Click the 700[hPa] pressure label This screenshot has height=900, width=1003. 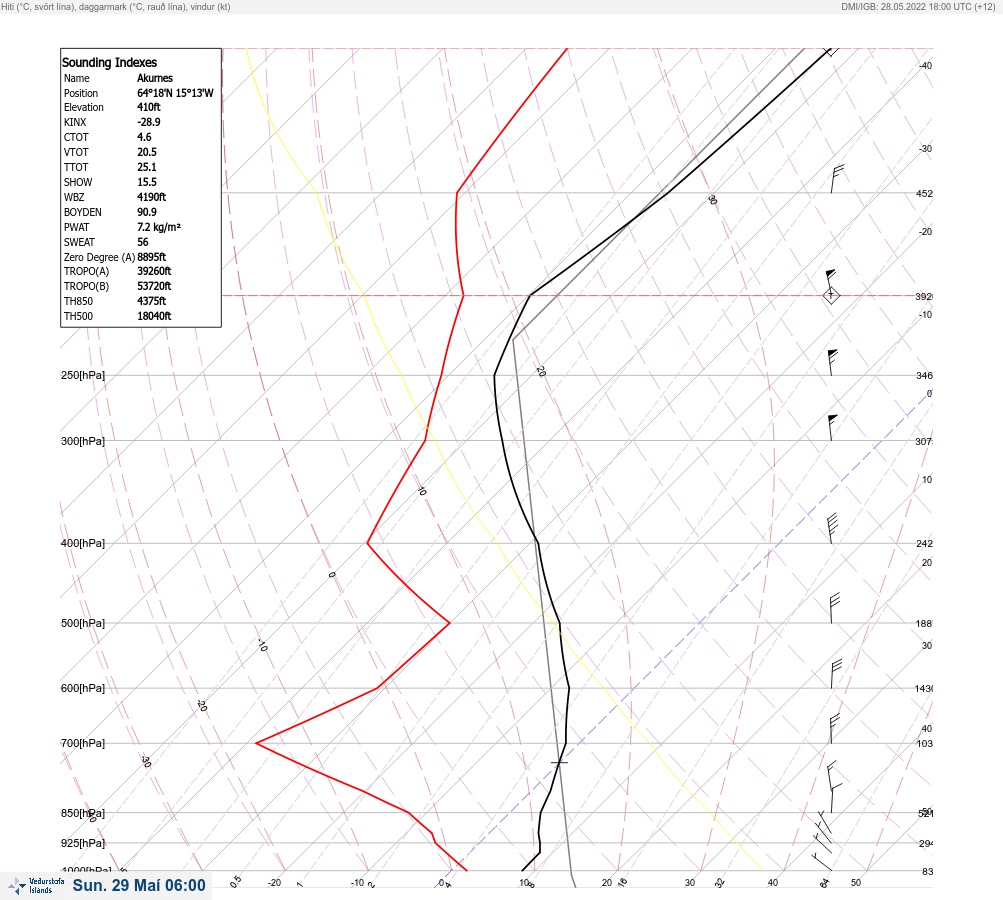83,743
